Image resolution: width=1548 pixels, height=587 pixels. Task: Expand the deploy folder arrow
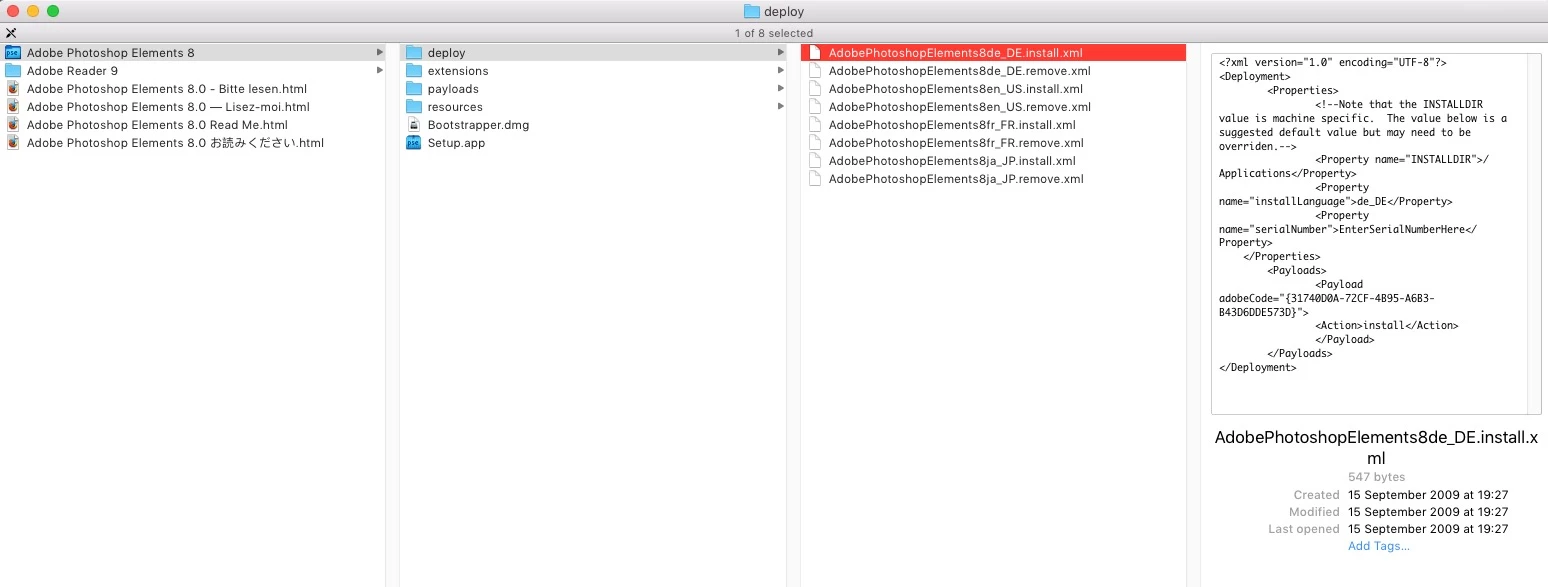[x=781, y=53]
